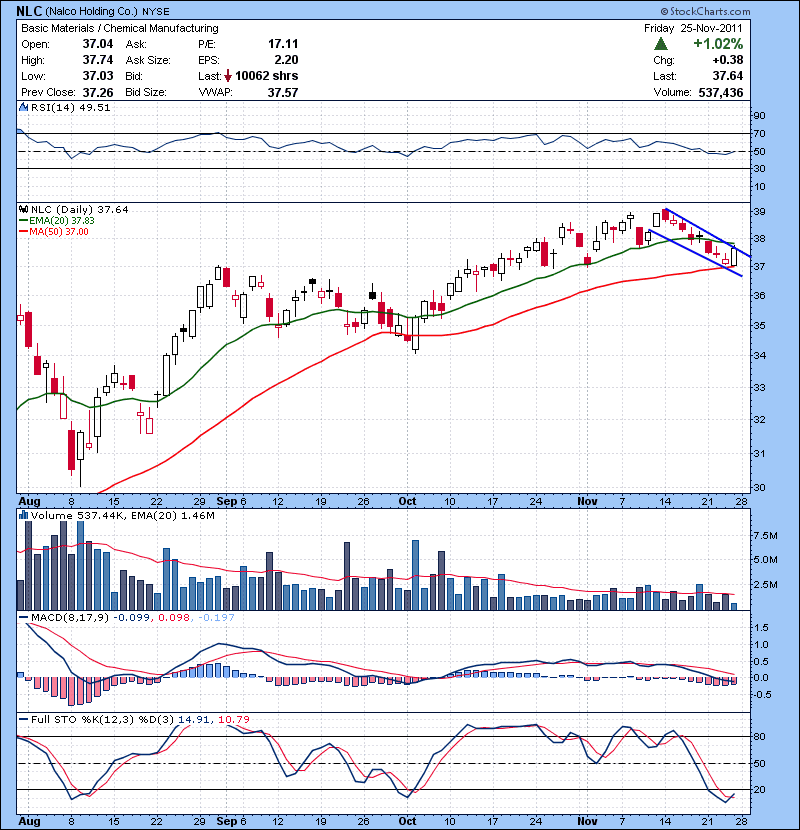Click the NLC (Daily) 37.64 chart label
Viewport: 800px width, 830px height.
79,210
